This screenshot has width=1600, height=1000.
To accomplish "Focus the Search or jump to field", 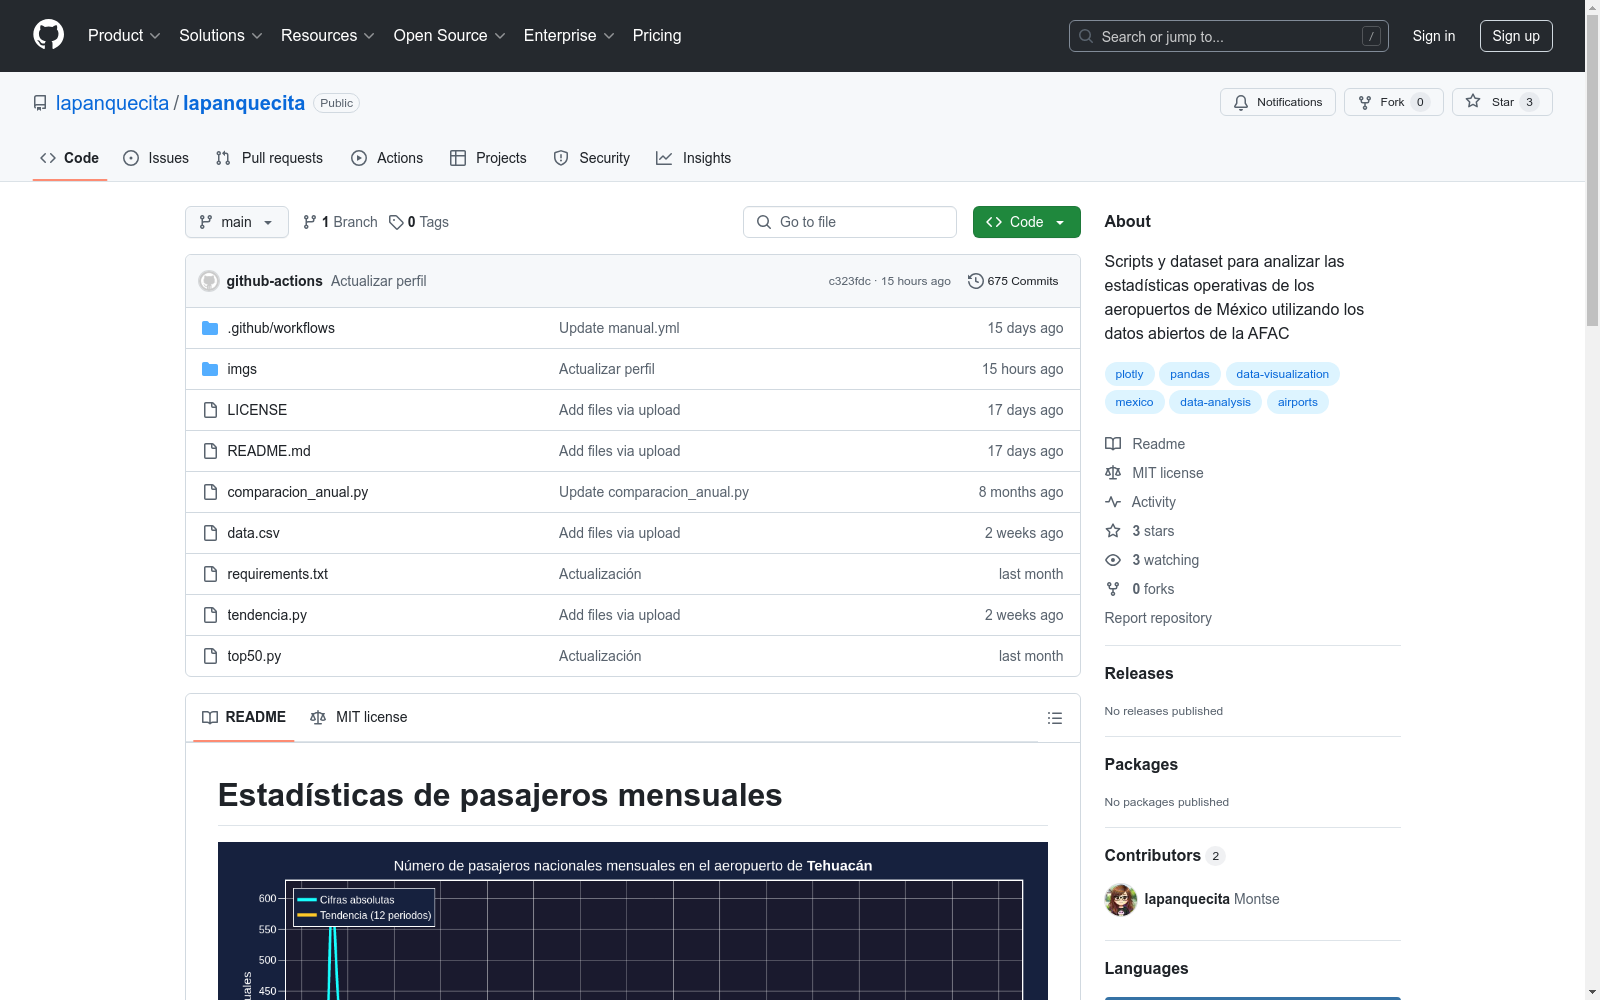I will click(1229, 36).
